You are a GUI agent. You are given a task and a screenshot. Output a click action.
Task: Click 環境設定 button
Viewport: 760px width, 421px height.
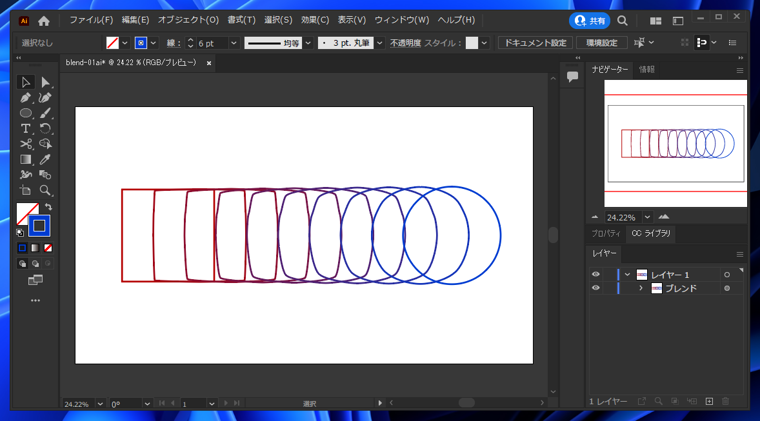602,43
